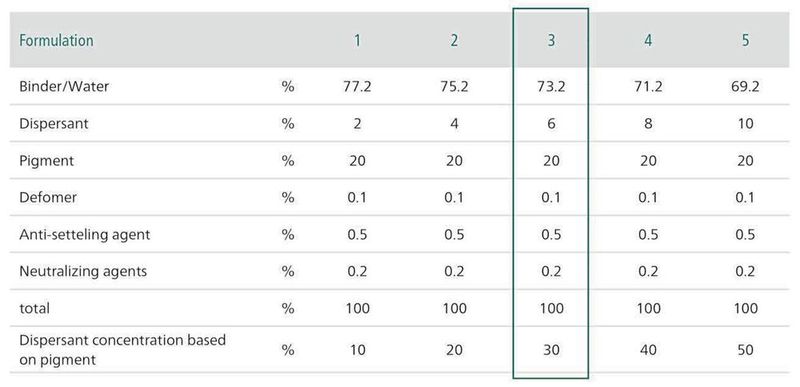Click the Formulation header label
Viewport: 800px width, 387px height.
pyautogui.click(x=56, y=41)
